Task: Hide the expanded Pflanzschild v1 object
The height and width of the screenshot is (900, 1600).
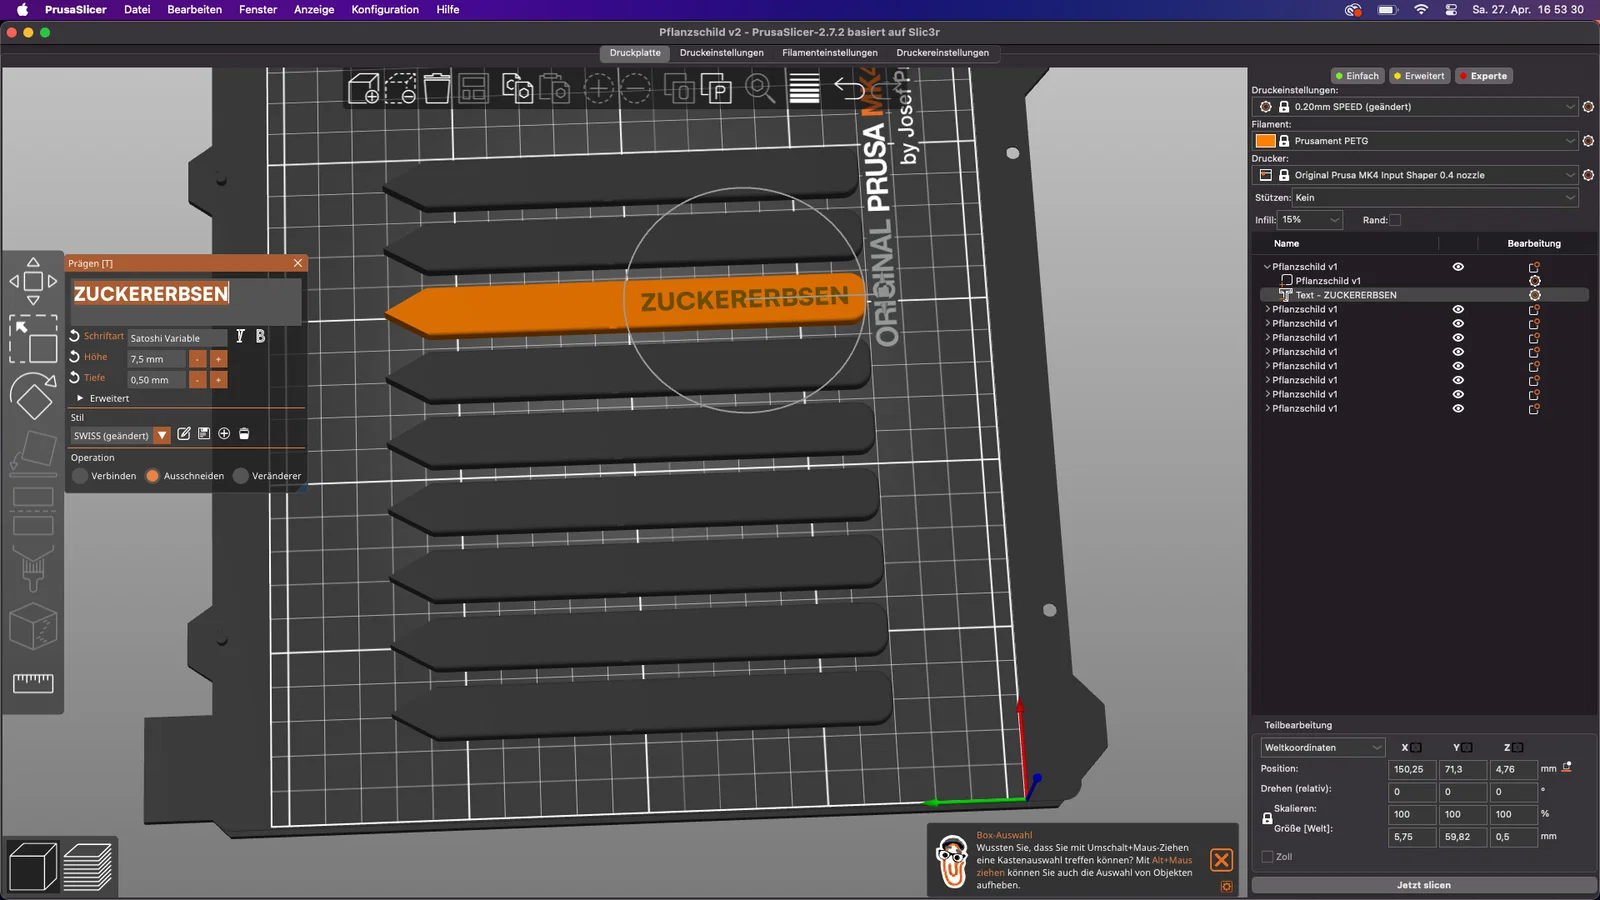Action: tap(1458, 267)
